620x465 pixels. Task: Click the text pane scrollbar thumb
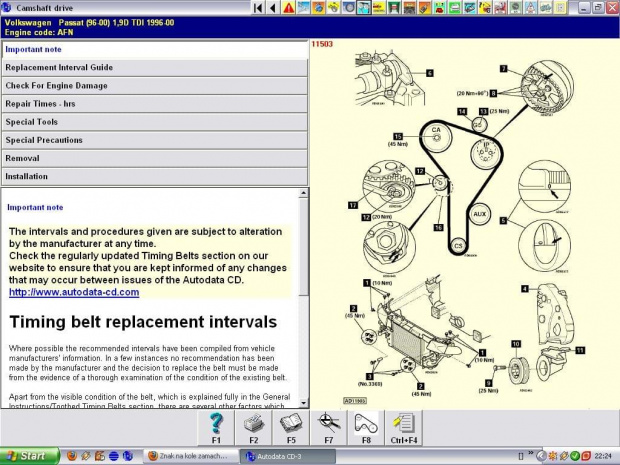[303, 247]
